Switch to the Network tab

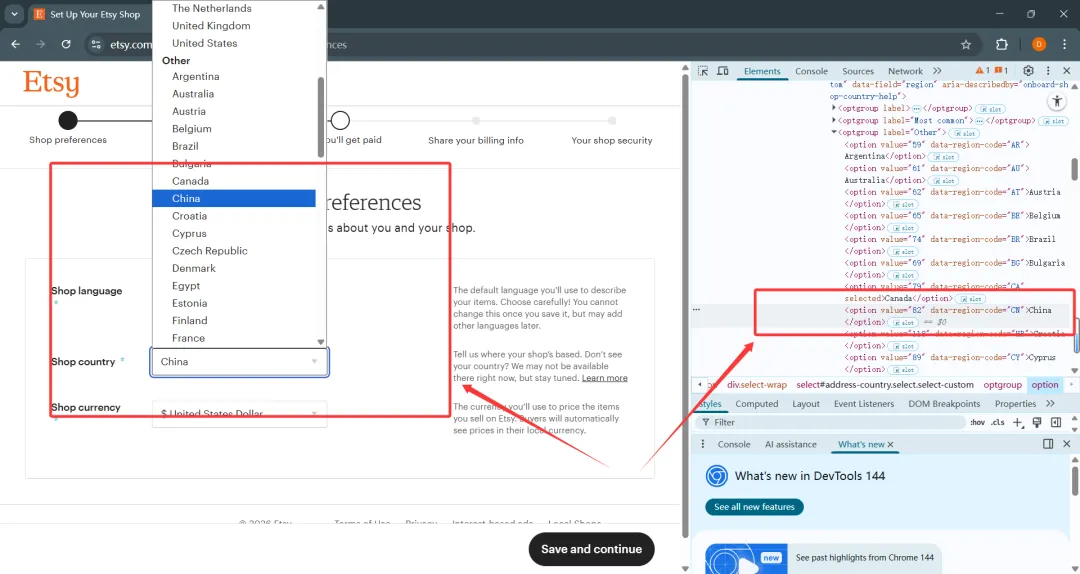tap(905, 71)
